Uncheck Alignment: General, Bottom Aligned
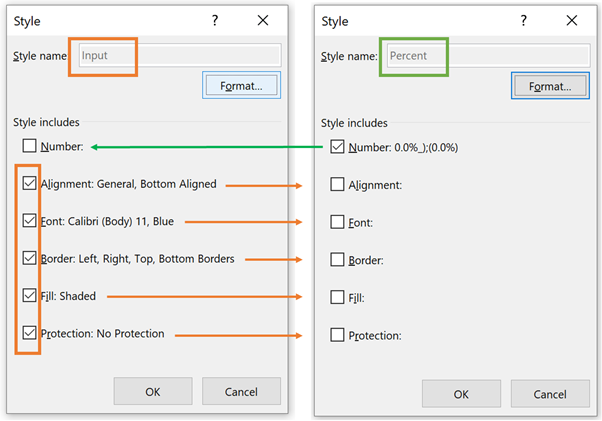 (29, 184)
